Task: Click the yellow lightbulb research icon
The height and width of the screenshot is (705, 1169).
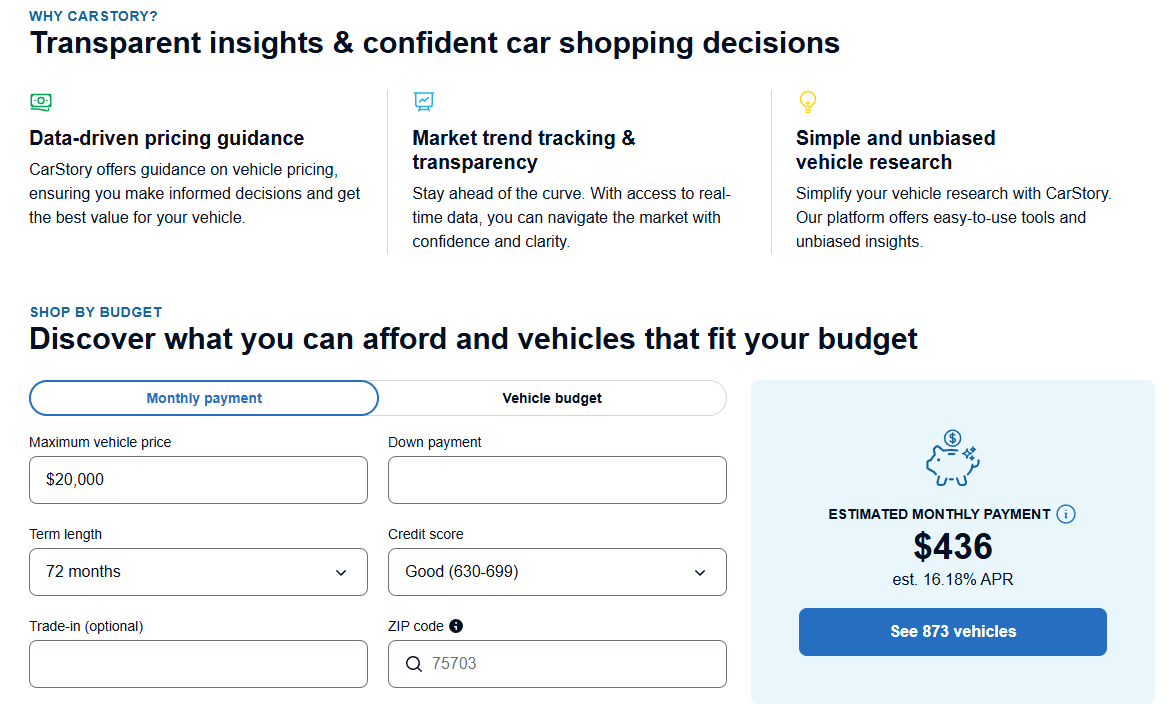Action: point(808,101)
